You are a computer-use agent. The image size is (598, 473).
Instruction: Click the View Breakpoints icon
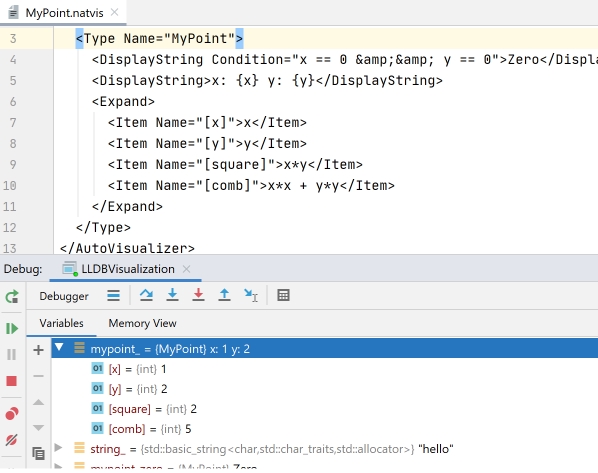click(12, 413)
